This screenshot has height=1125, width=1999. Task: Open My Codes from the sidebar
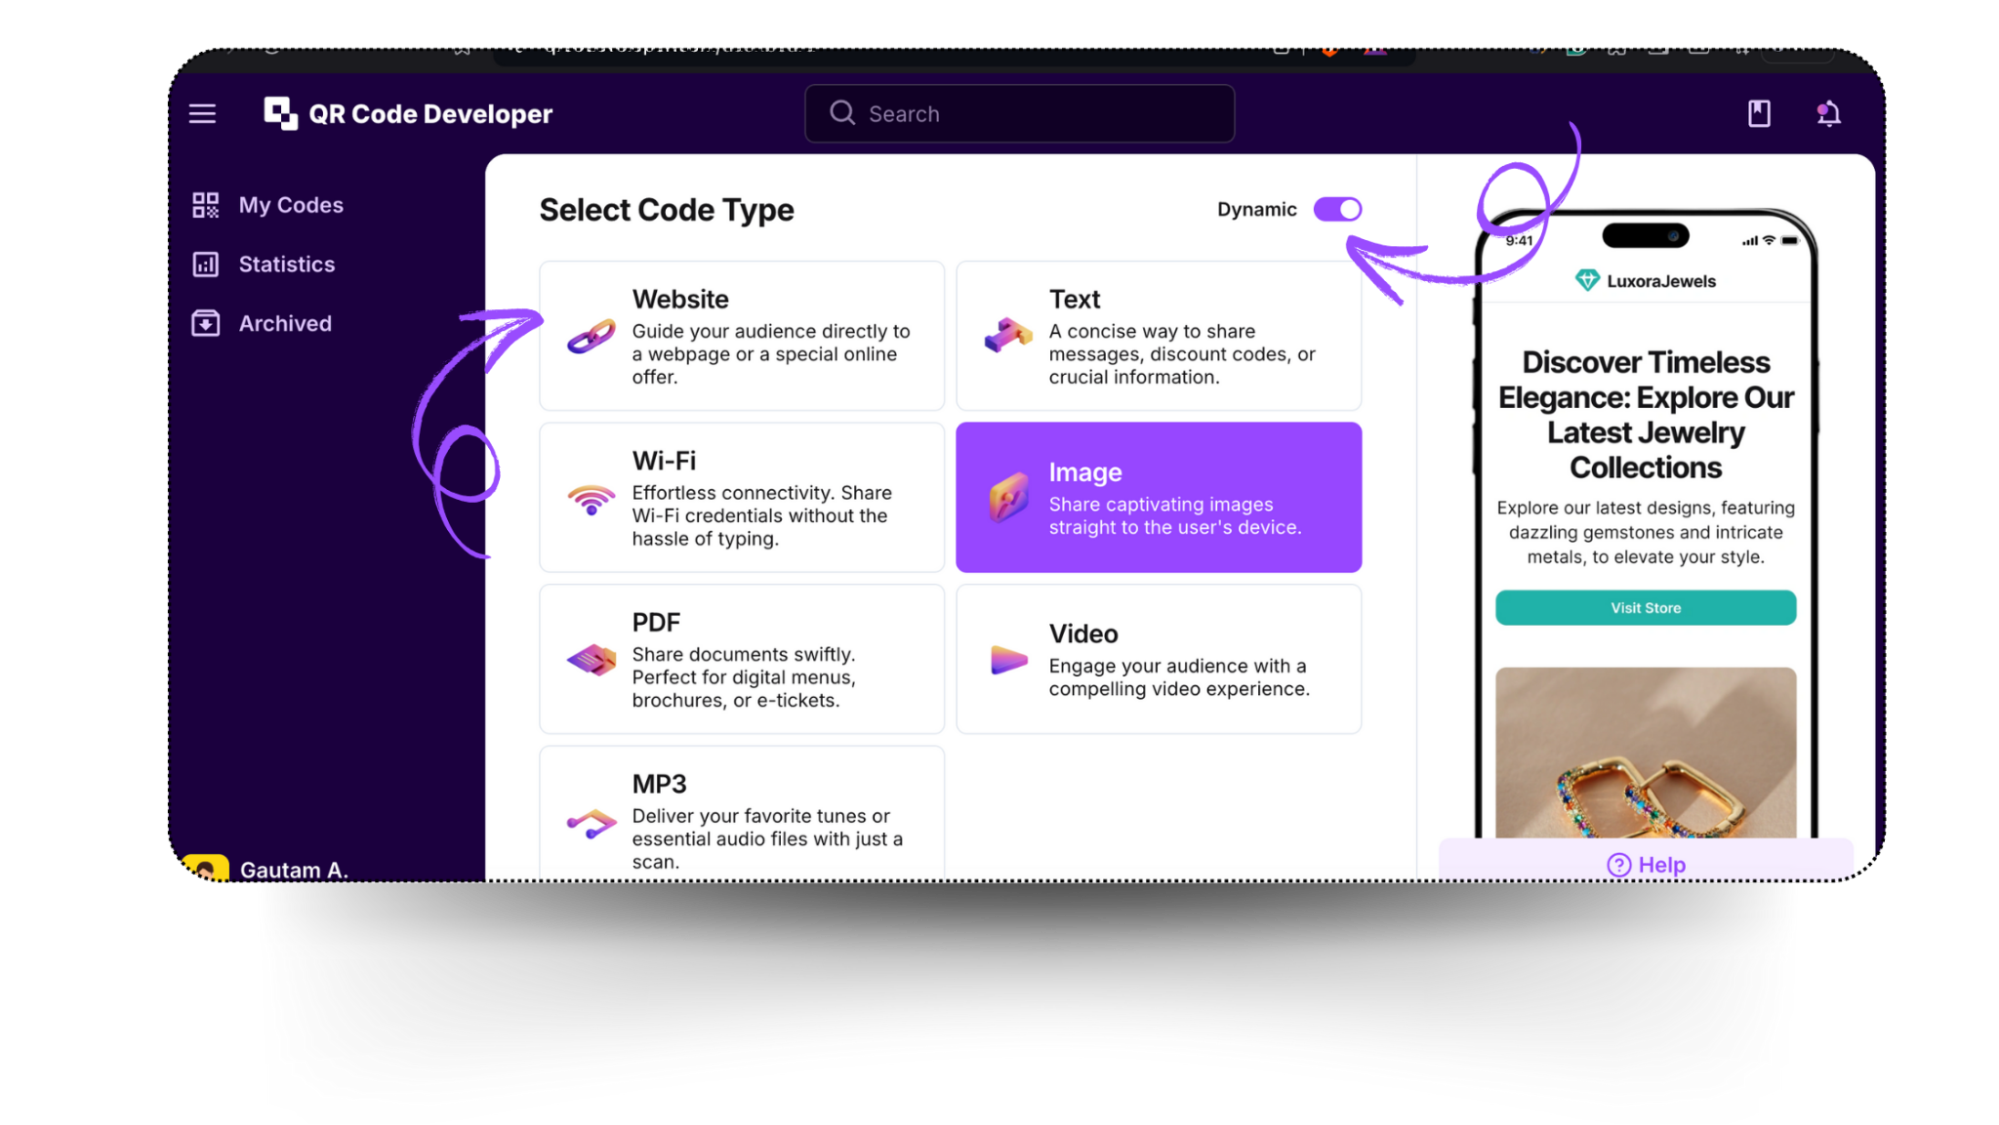tap(290, 204)
